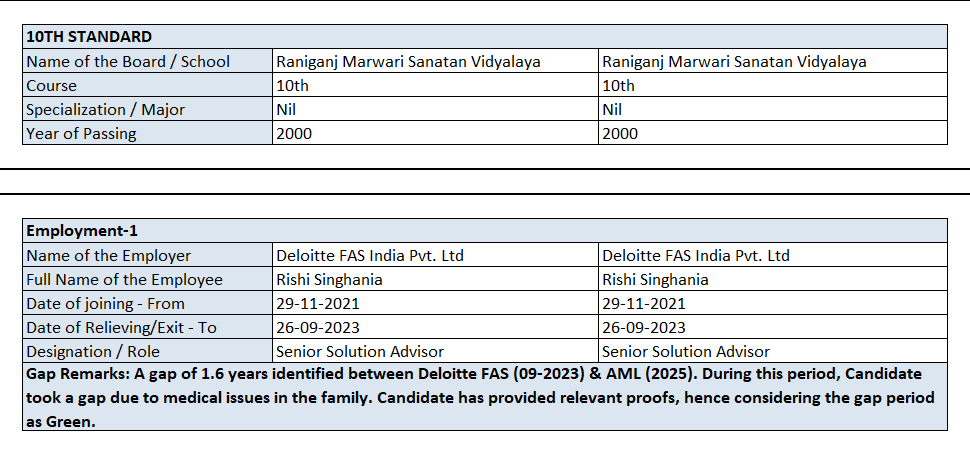Select the Name of the Employer label
970x452 pixels.
(108, 255)
